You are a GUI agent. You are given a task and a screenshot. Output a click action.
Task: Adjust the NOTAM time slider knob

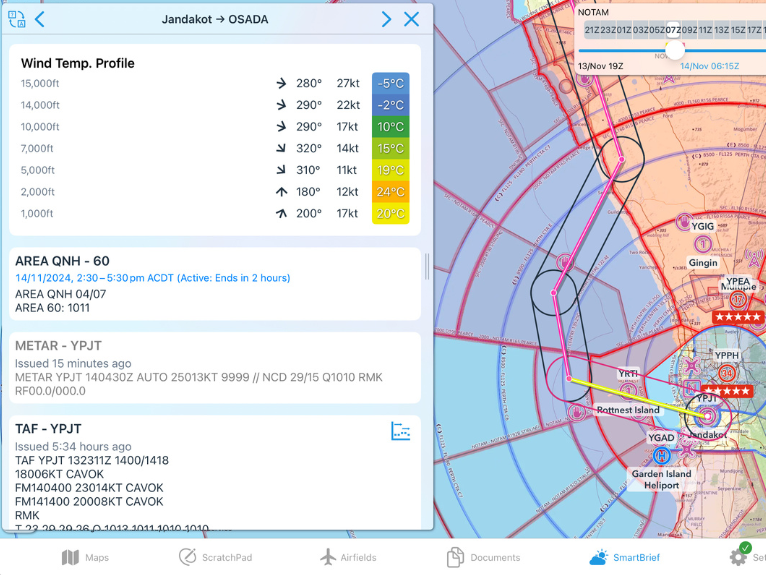click(x=675, y=50)
